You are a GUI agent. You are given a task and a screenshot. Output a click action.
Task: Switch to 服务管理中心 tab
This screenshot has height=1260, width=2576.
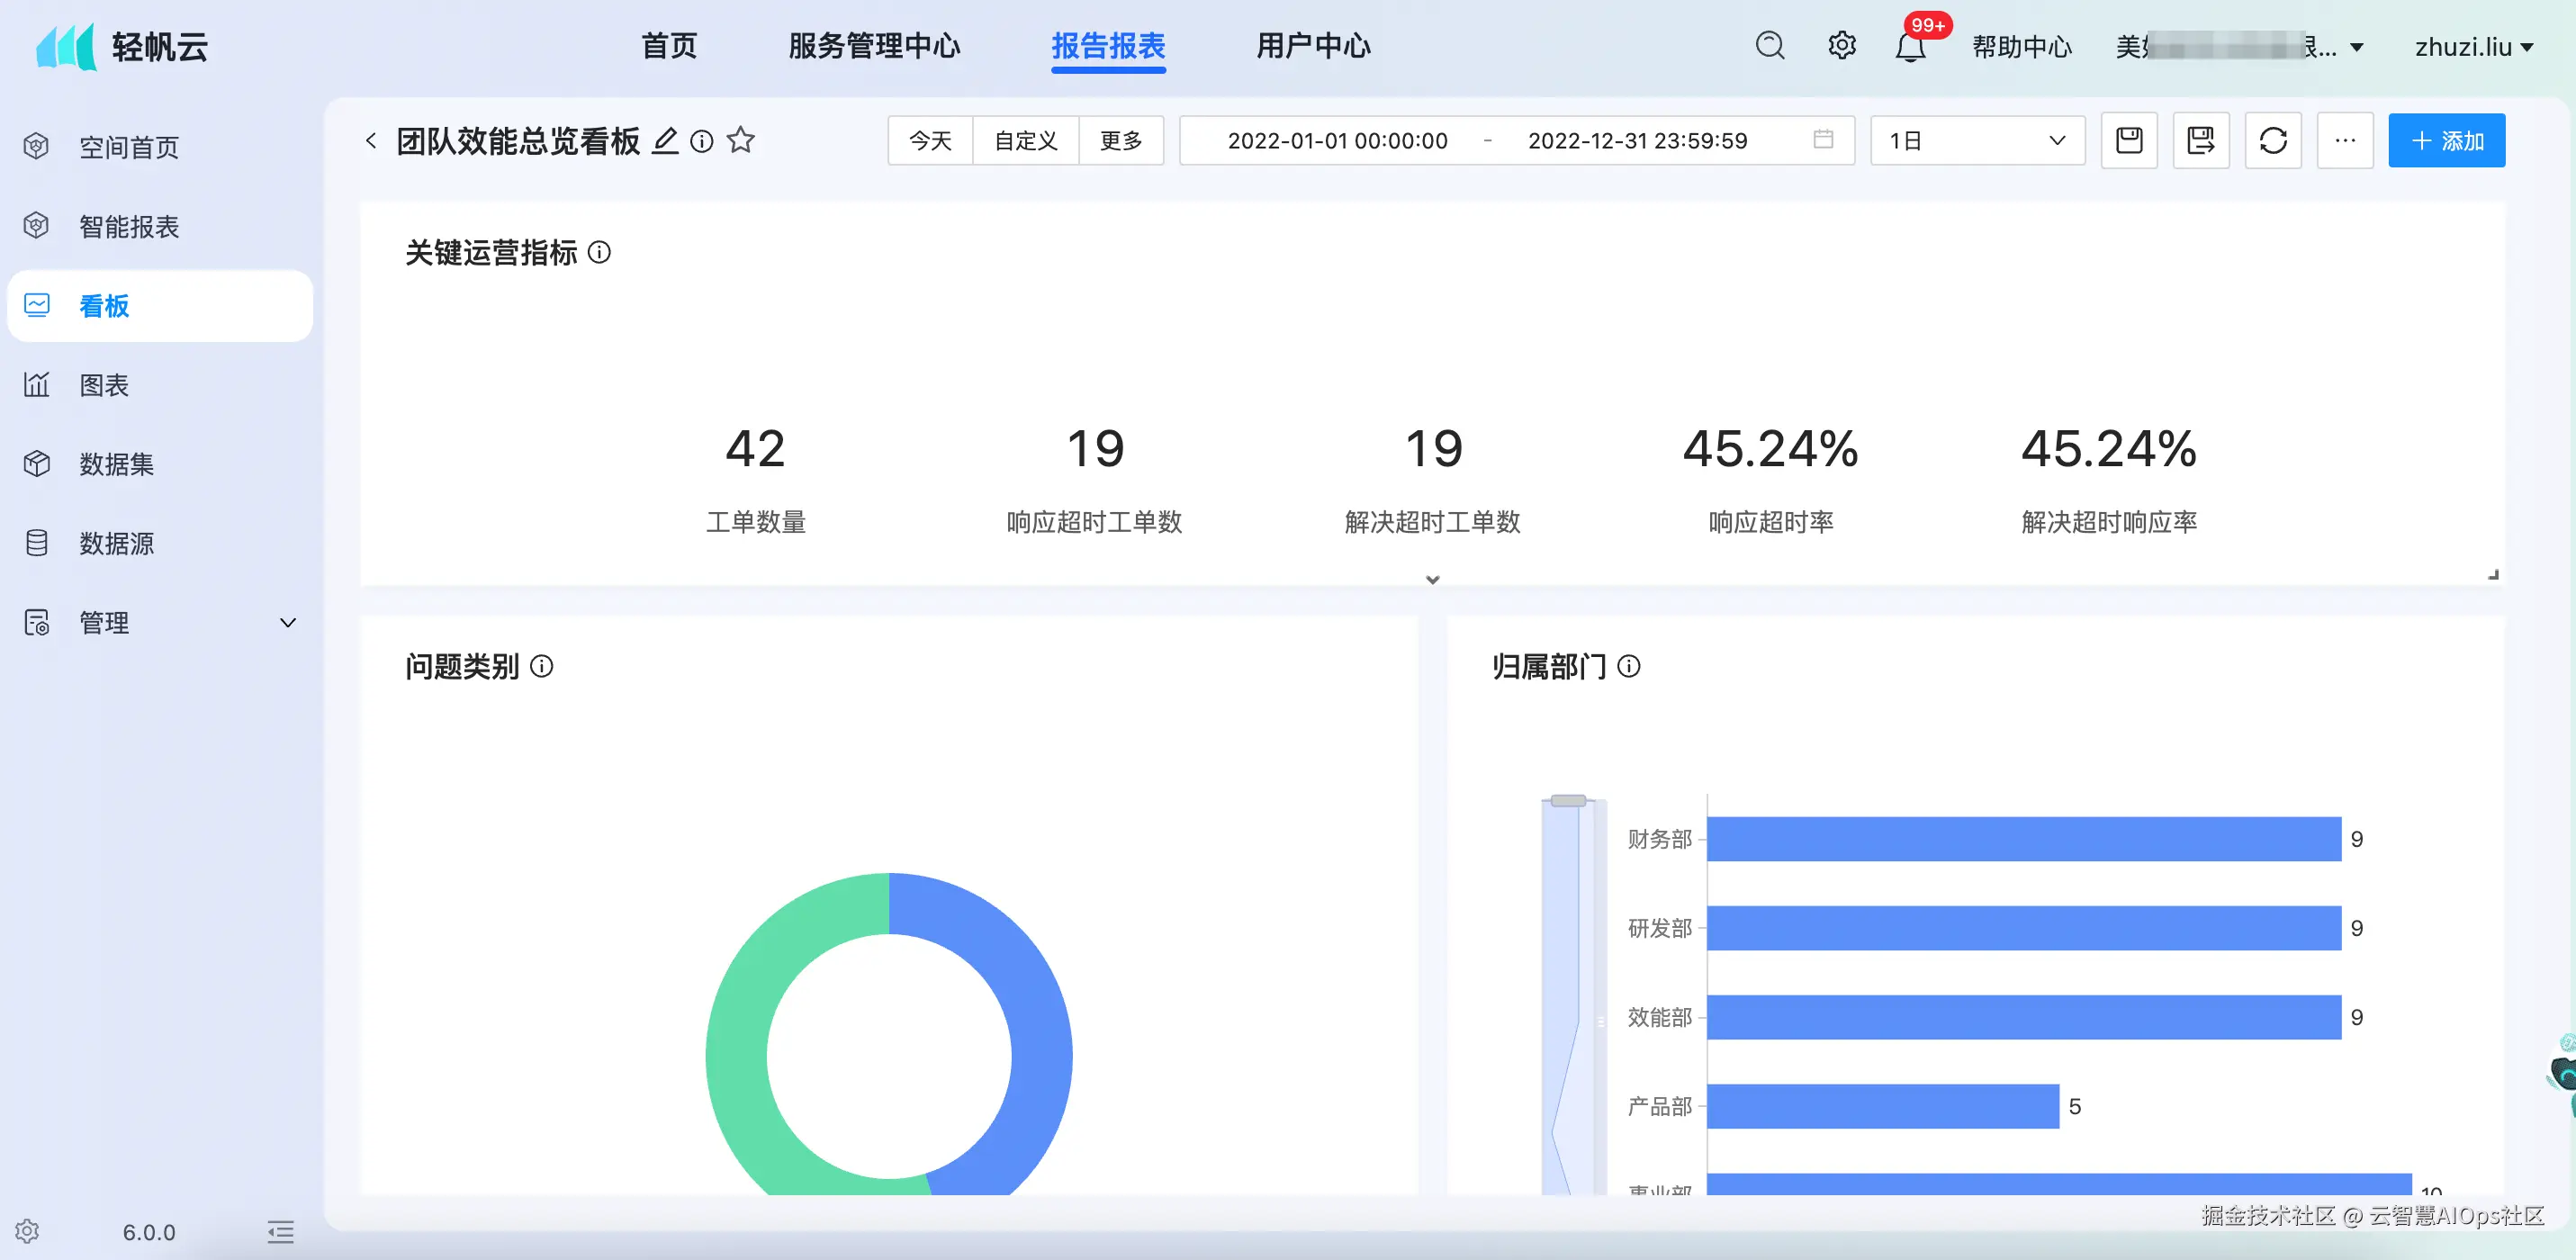[873, 46]
